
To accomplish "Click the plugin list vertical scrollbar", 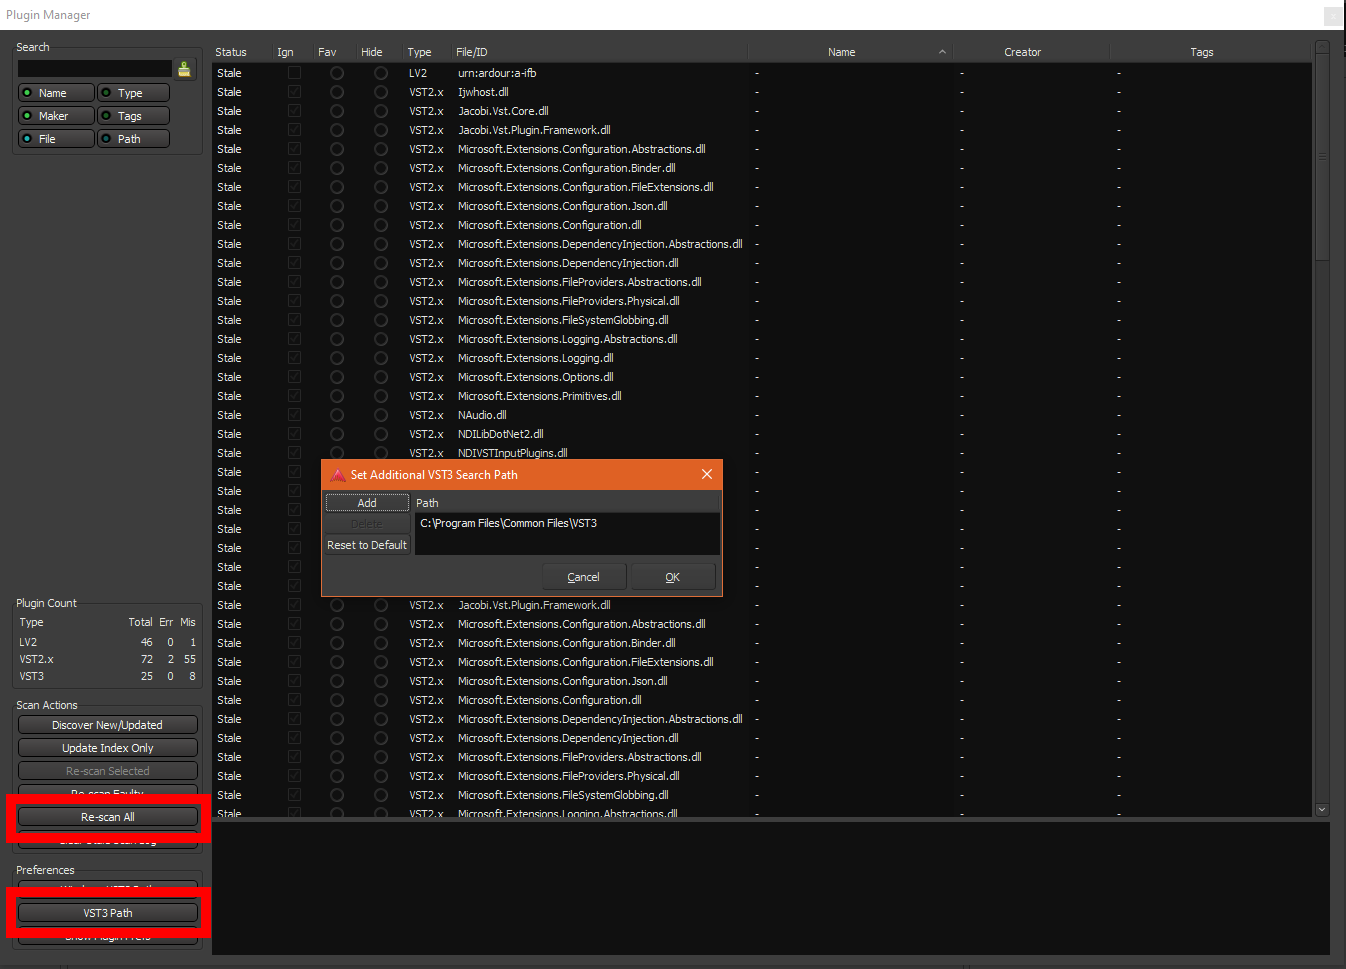I will pyautogui.click(x=1322, y=157).
